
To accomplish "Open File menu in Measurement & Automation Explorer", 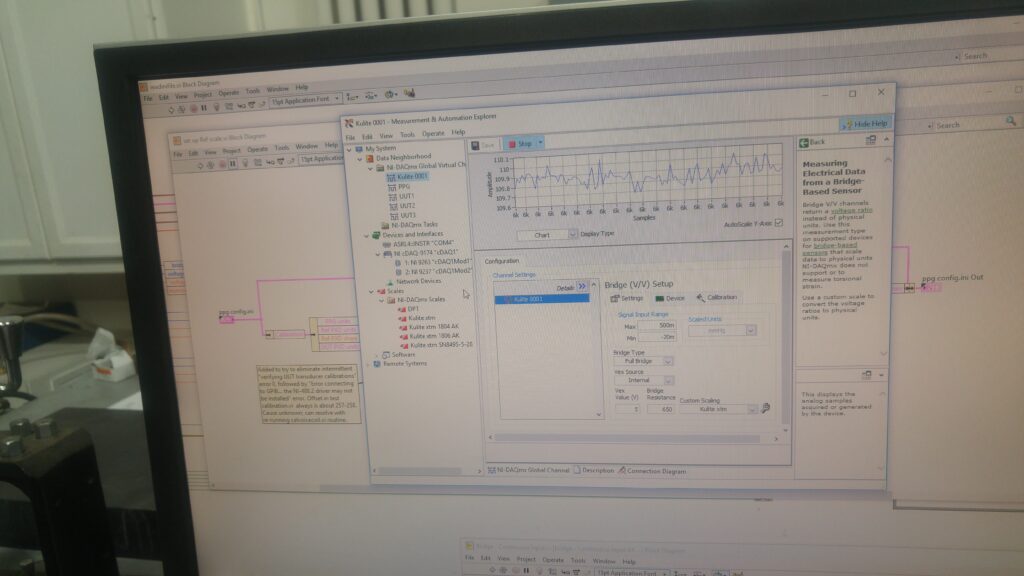I will pos(350,137).
